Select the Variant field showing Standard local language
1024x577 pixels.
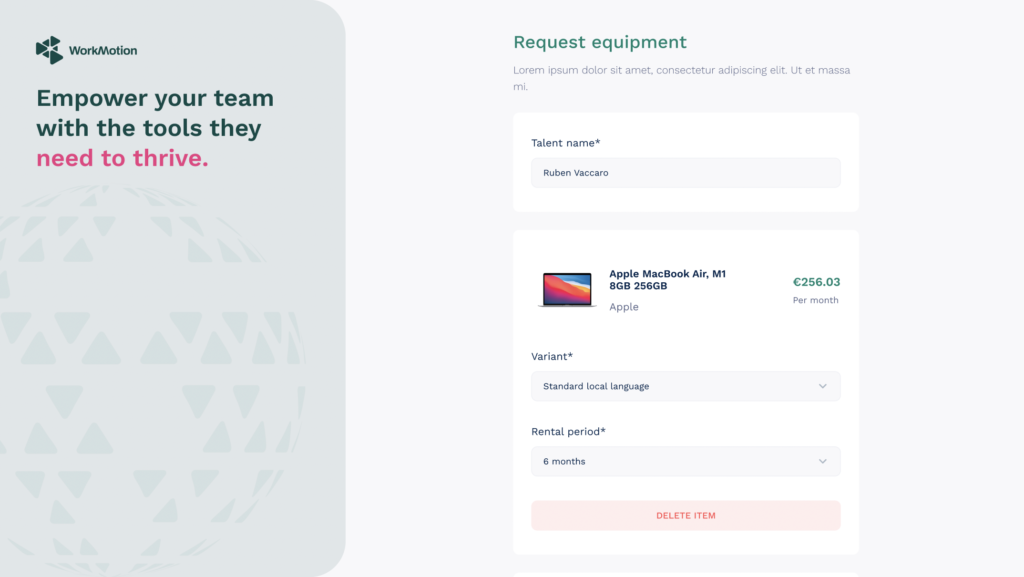point(685,386)
